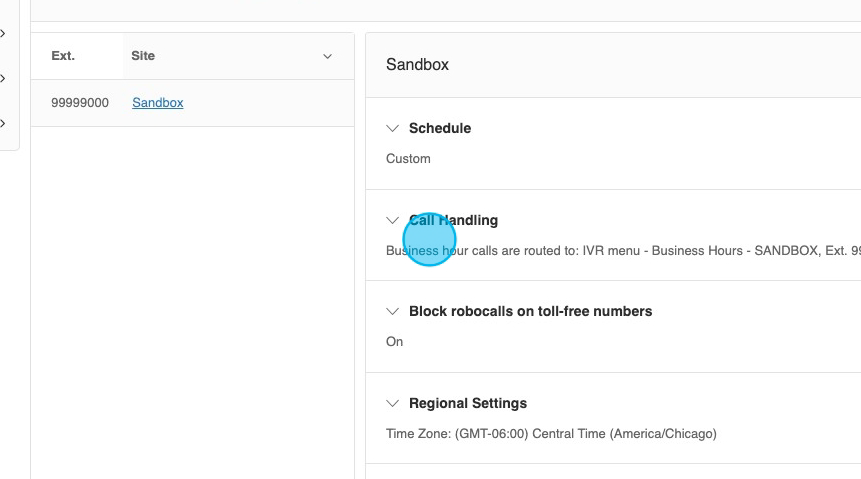This screenshot has height=479, width=861.
Task: Open the Site column dropdown arrow
Action: coord(327,56)
